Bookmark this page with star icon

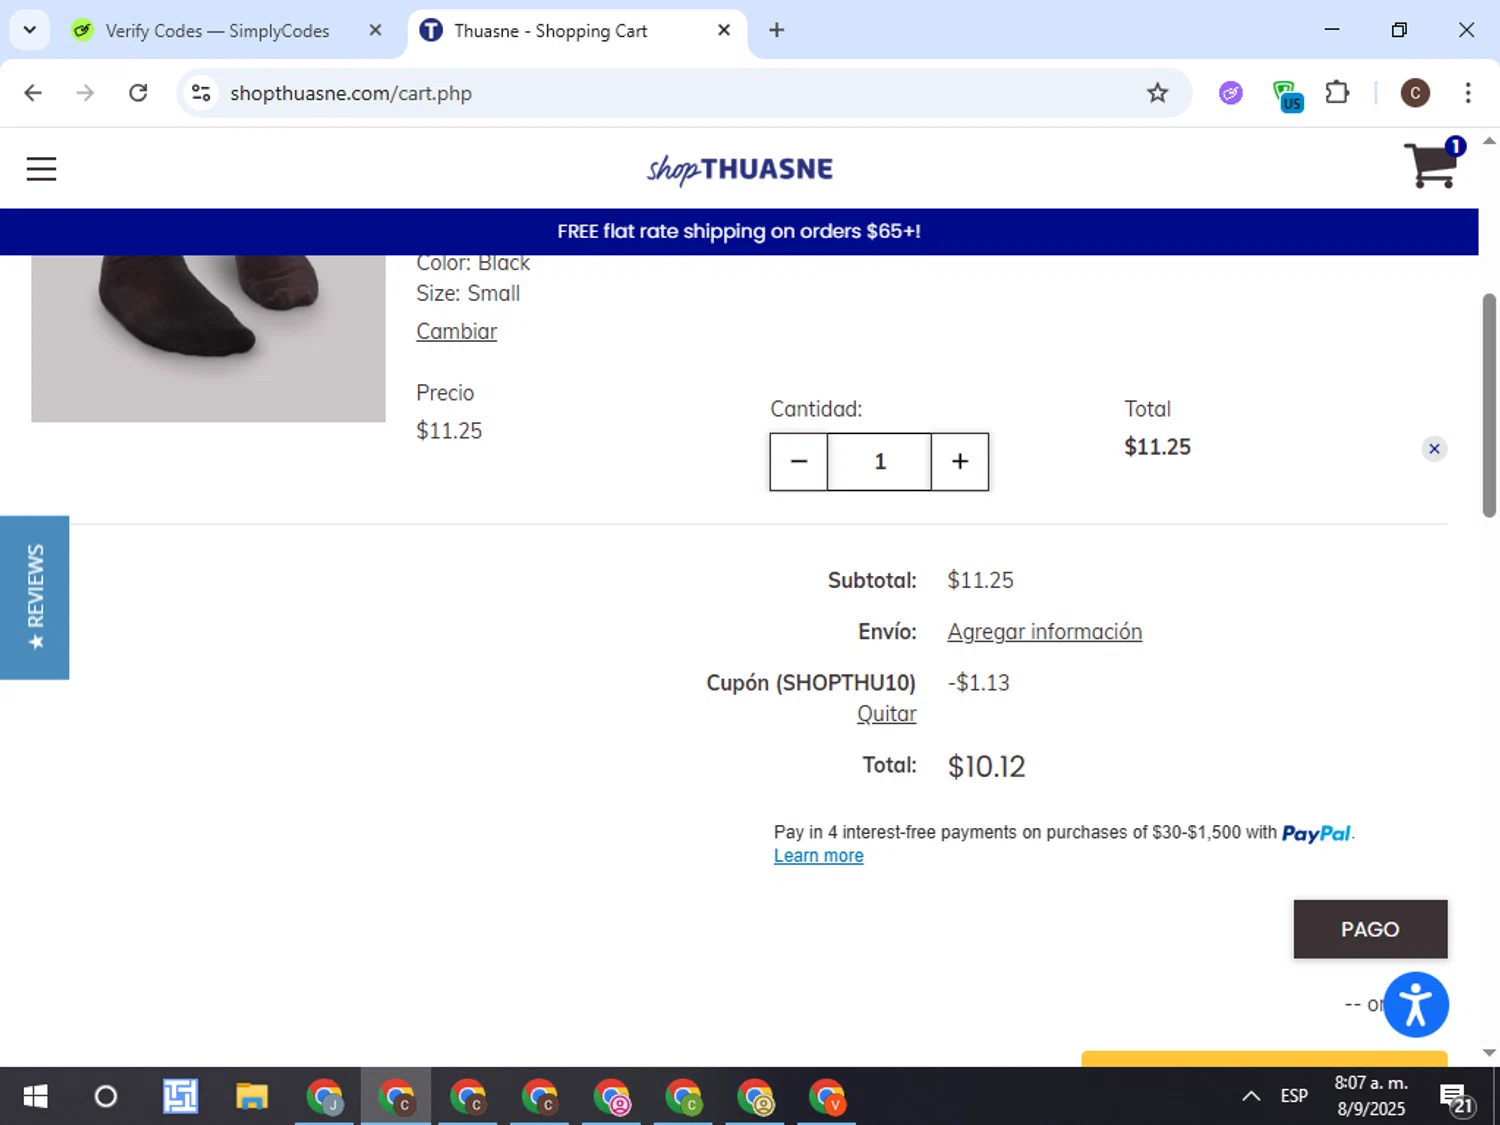(x=1157, y=93)
